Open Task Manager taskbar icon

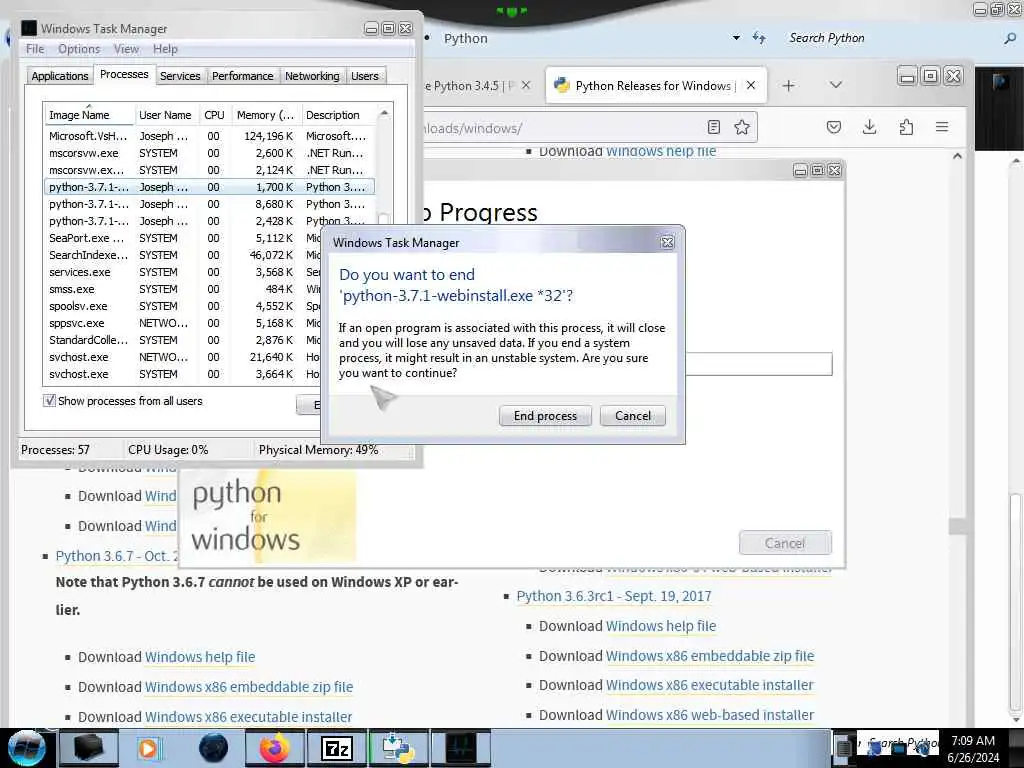point(461,748)
